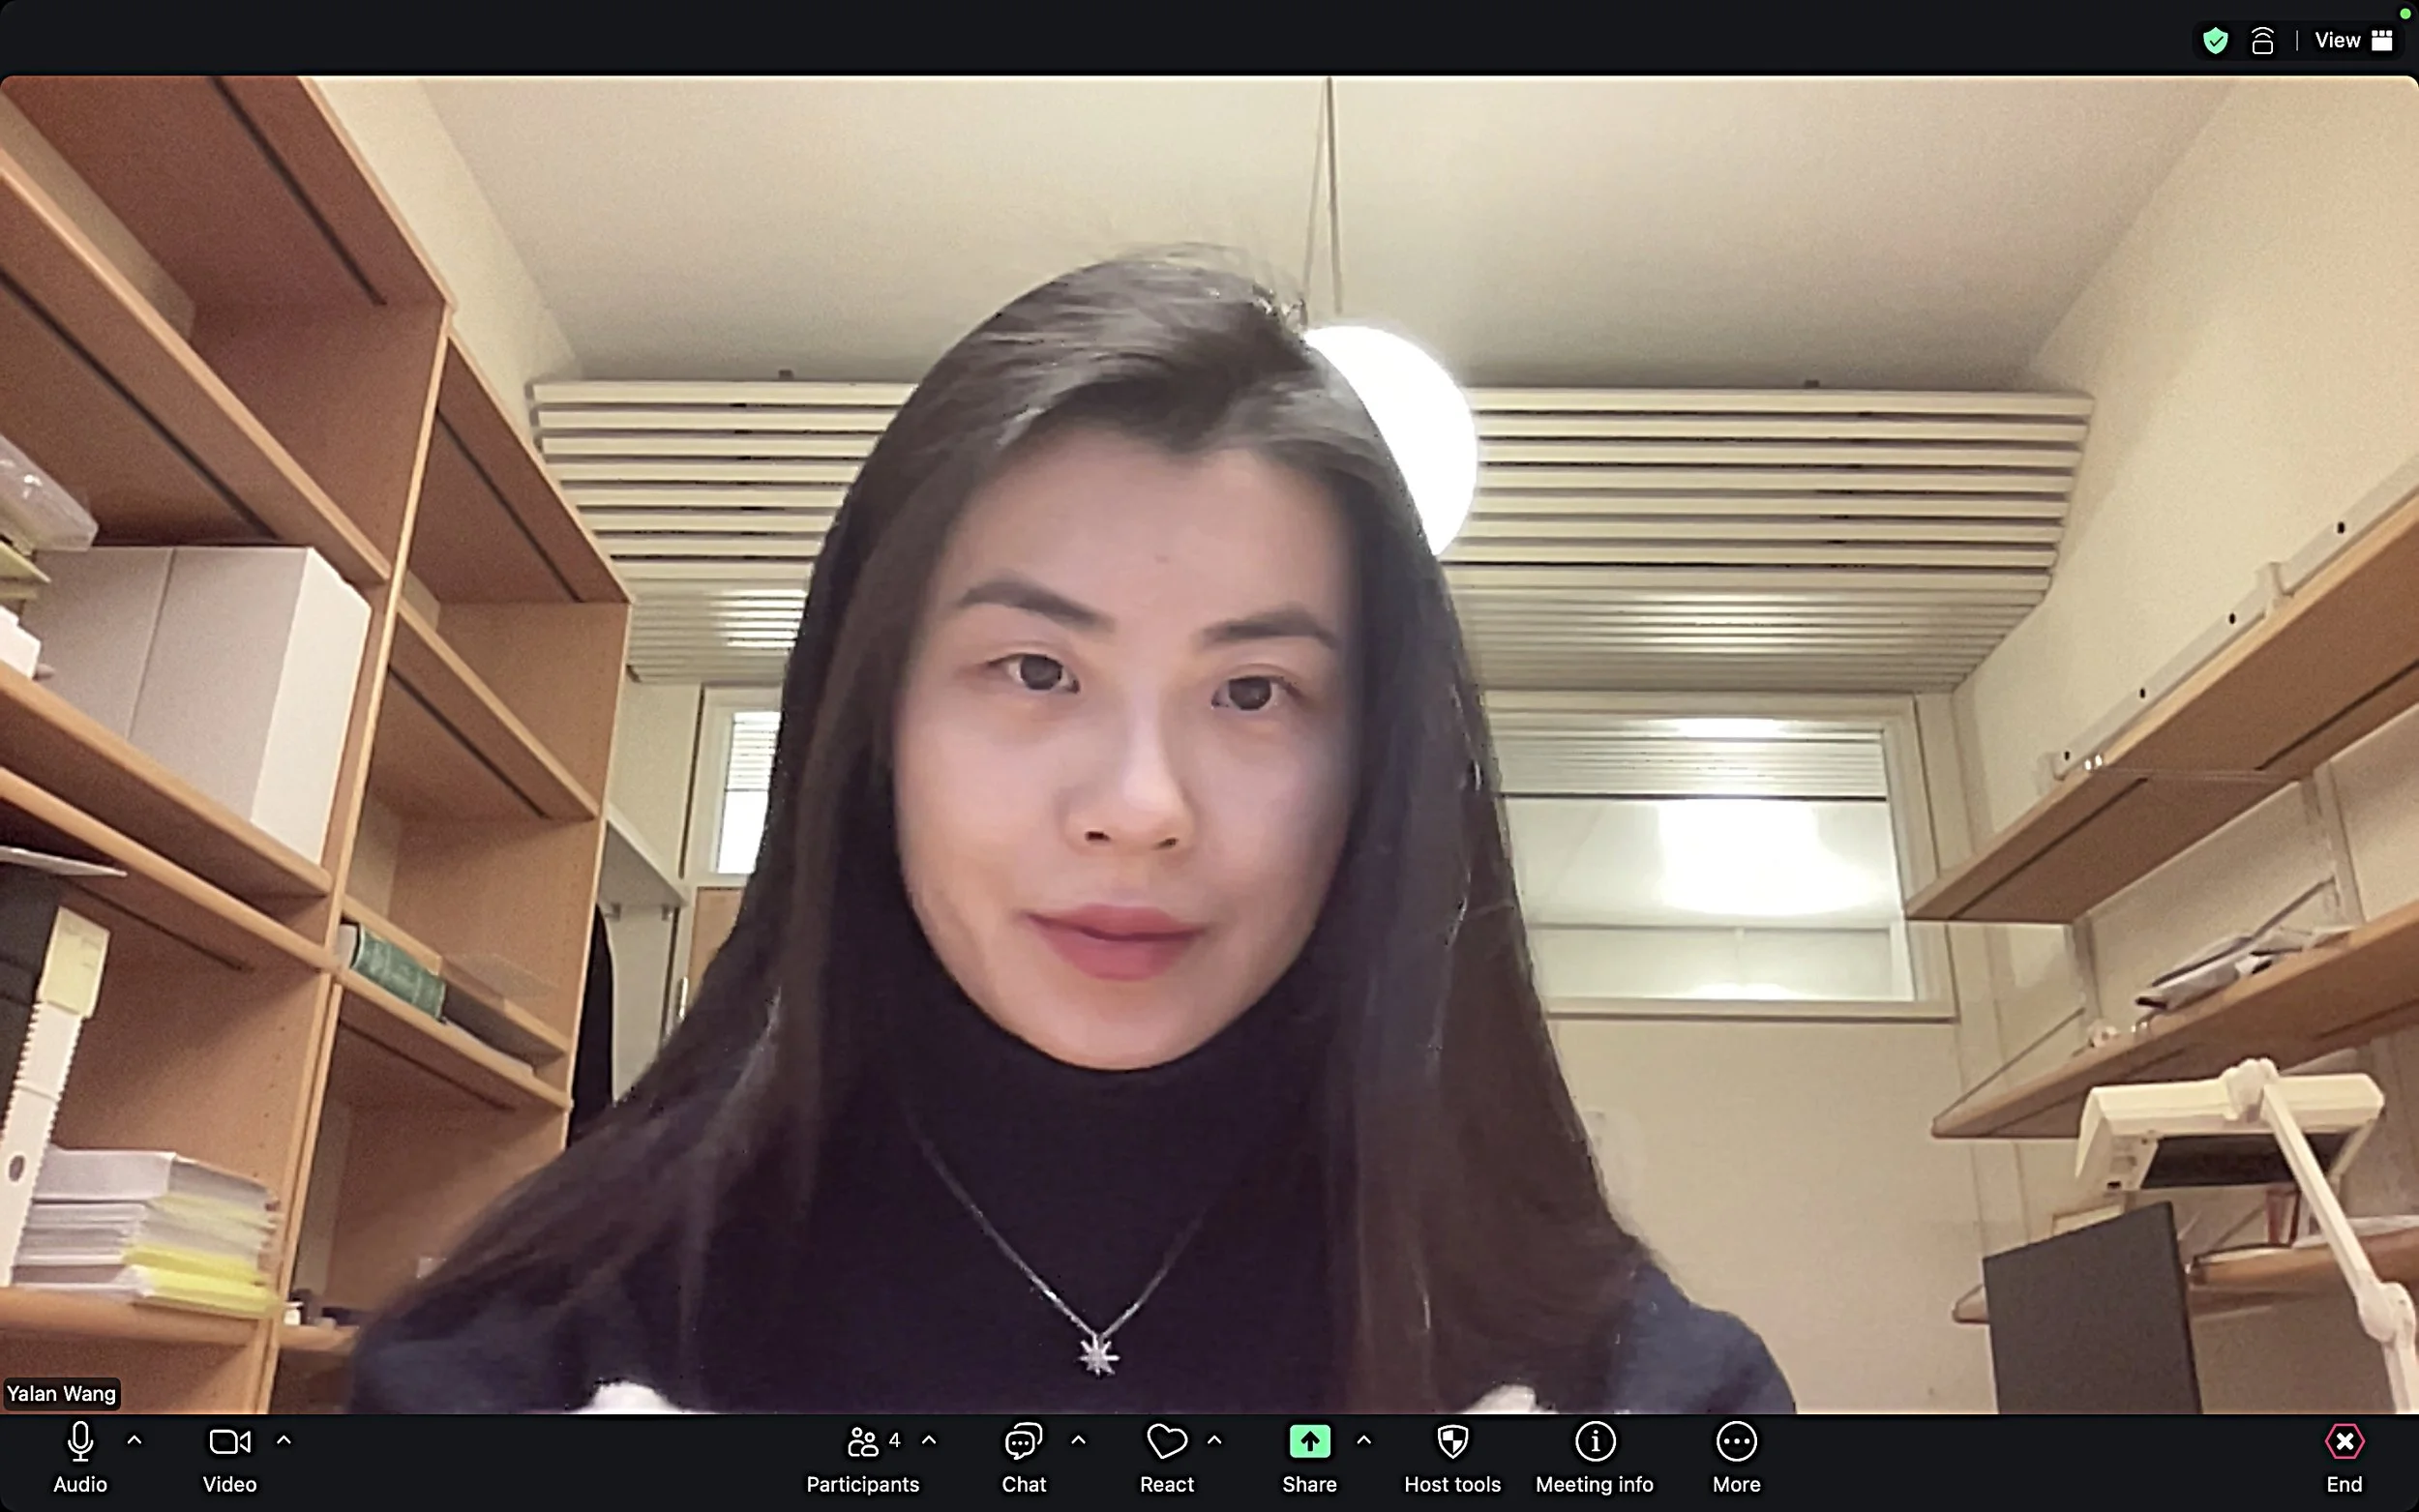The height and width of the screenshot is (1512, 2419).
Task: Expand participants options chevron
Action: click(x=929, y=1441)
